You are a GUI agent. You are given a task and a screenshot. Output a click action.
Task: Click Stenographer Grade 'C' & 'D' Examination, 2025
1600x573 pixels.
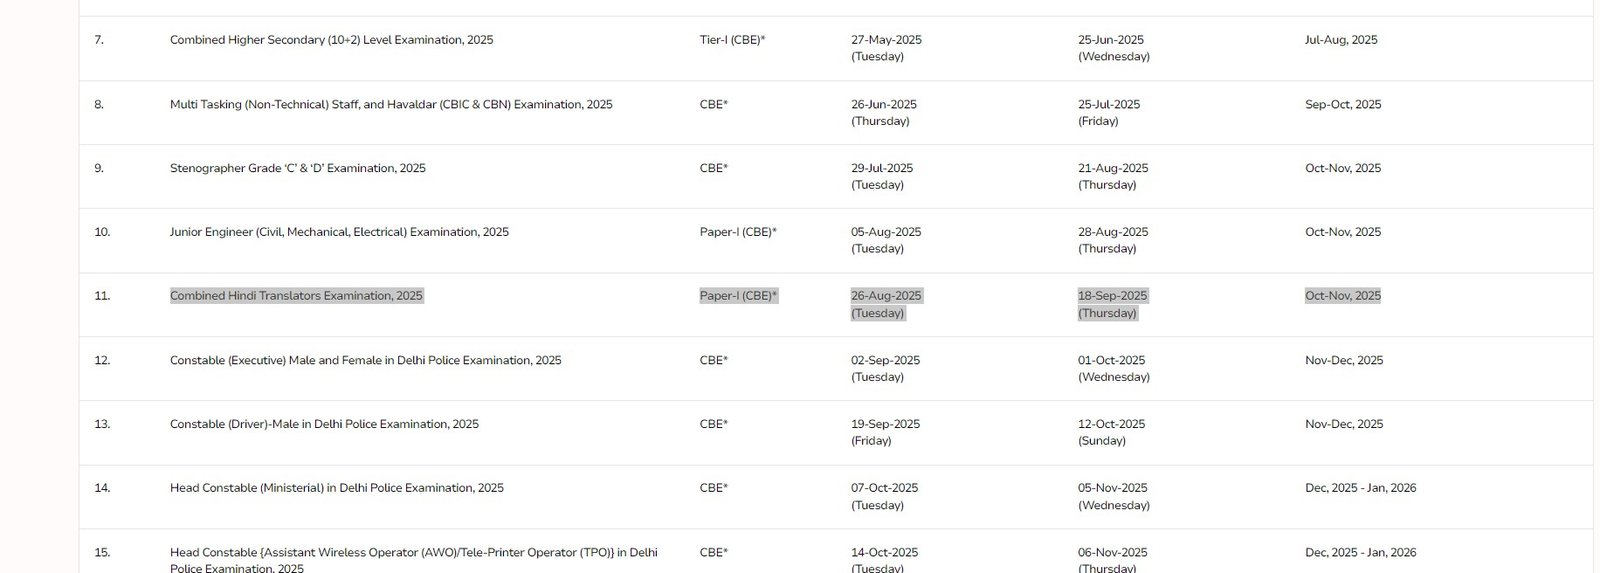(298, 168)
